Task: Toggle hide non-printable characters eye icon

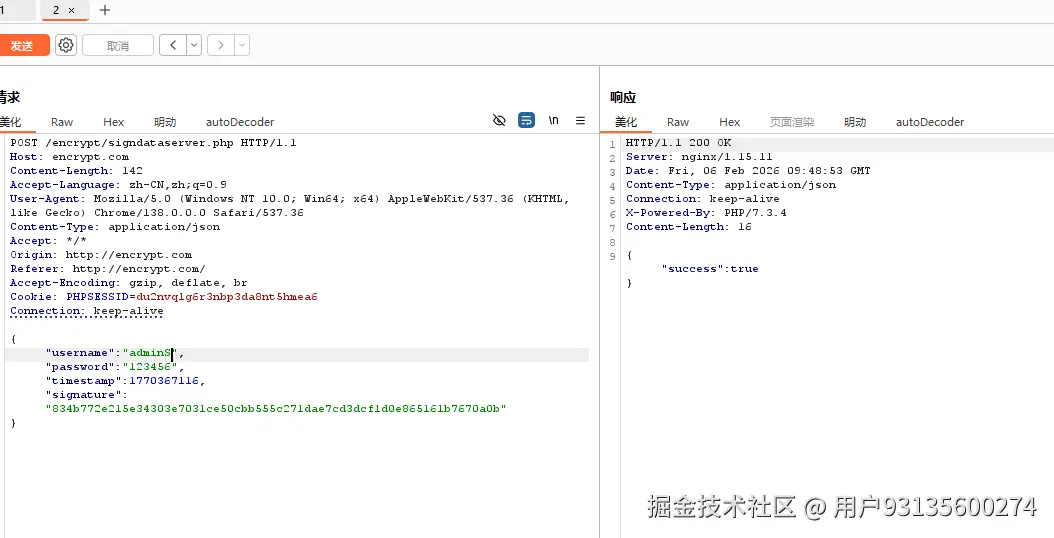Action: pyautogui.click(x=499, y=120)
